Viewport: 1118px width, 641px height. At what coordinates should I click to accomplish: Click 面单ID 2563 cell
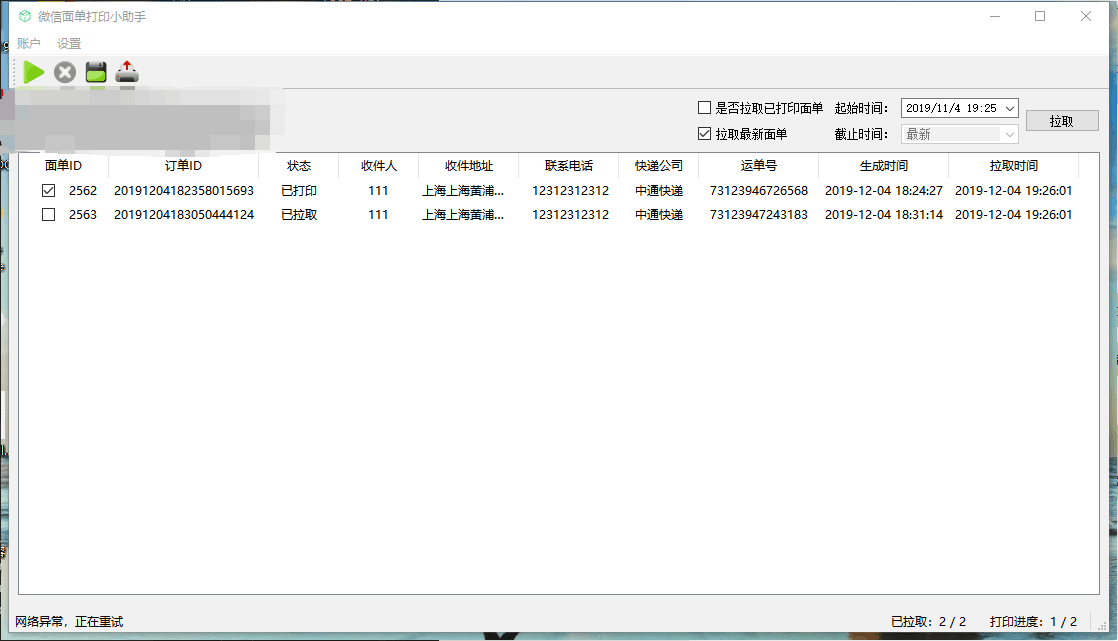(83, 215)
